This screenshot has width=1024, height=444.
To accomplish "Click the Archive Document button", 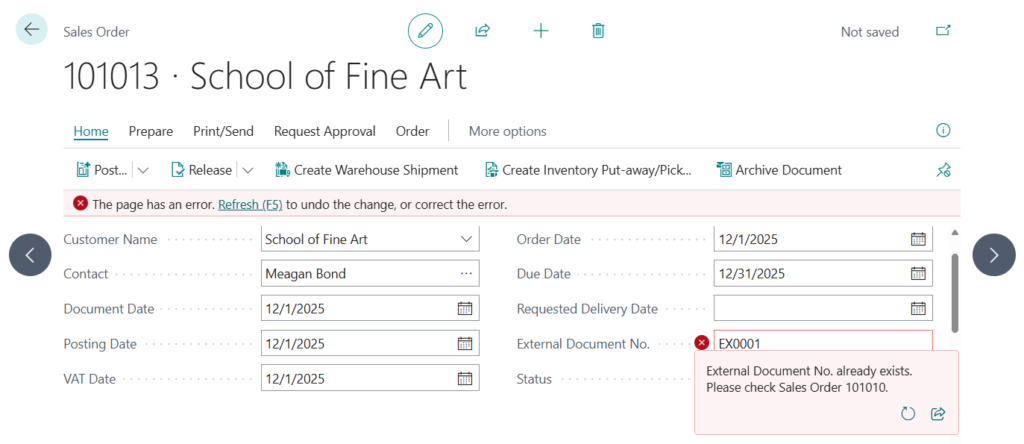I will [779, 170].
